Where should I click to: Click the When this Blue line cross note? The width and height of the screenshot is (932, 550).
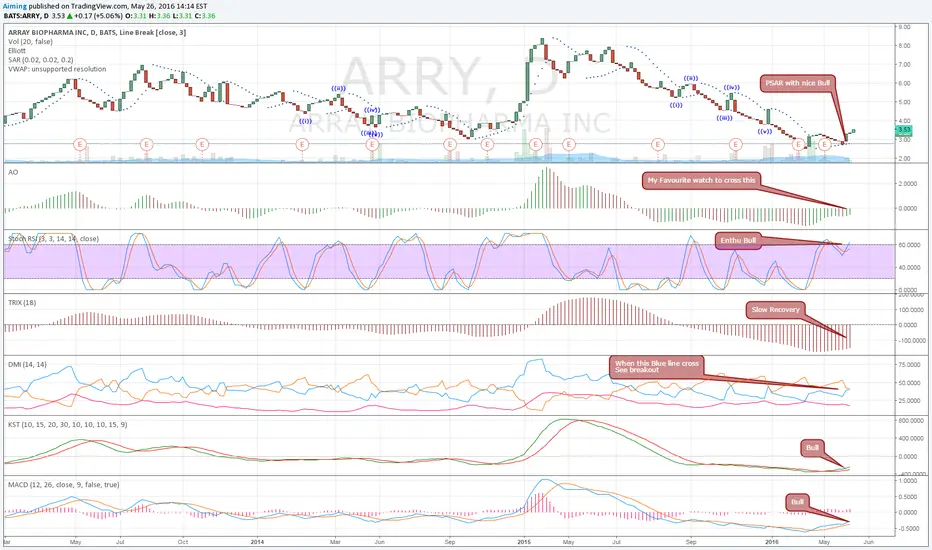click(x=657, y=366)
